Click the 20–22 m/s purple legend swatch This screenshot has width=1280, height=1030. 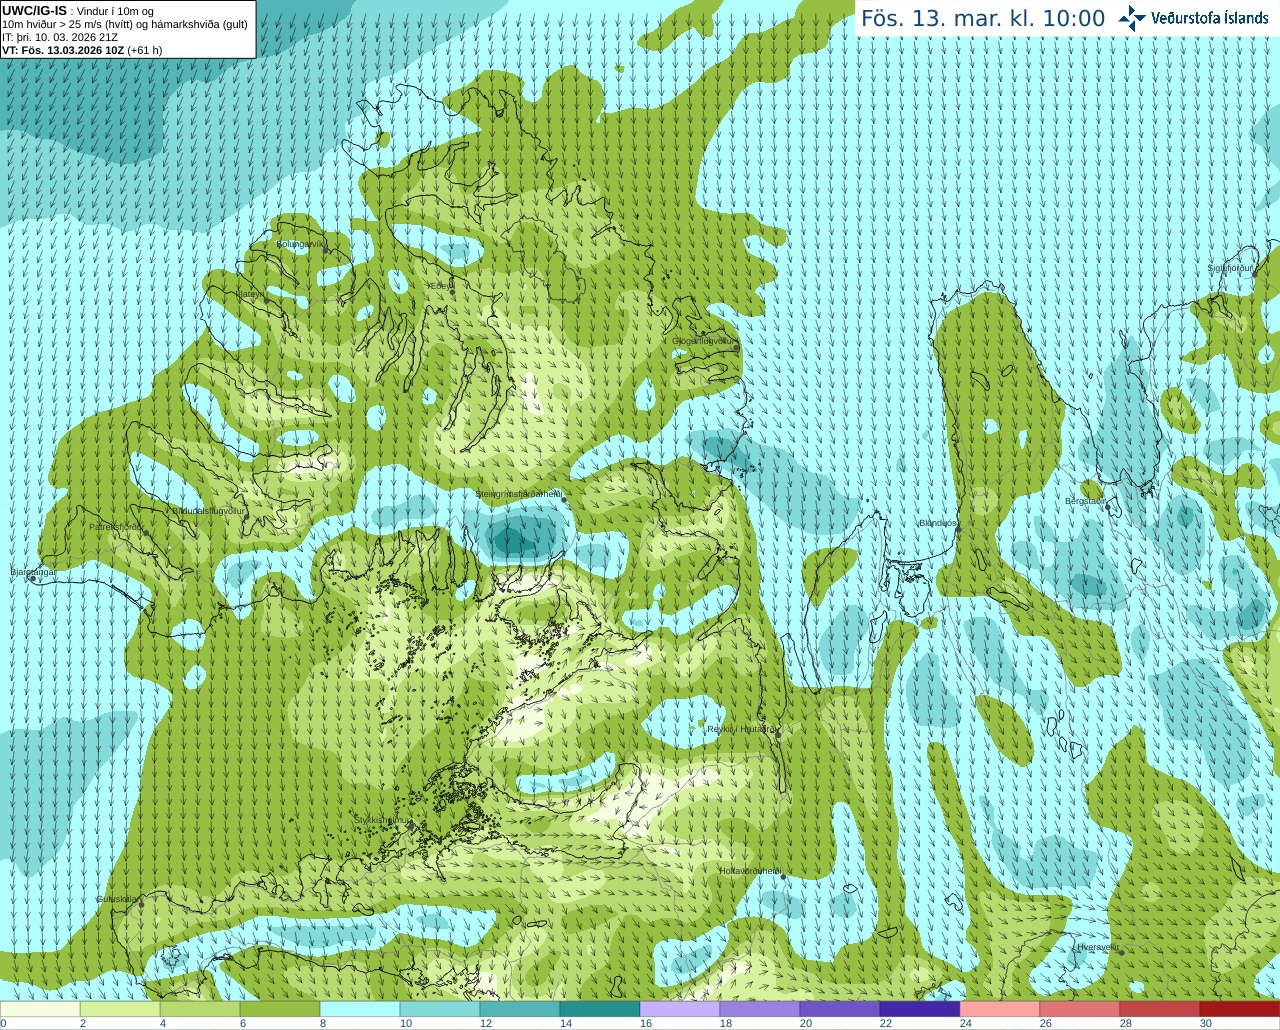click(840, 1009)
